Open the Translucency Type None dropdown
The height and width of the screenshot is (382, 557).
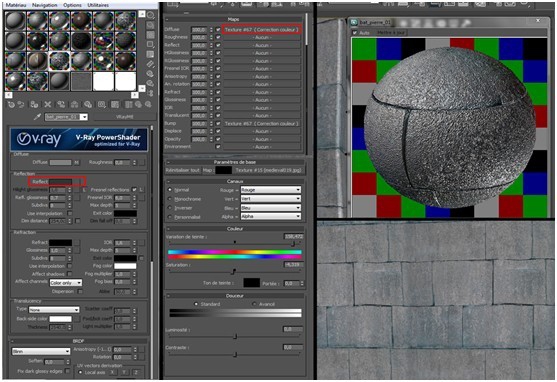click(54, 310)
